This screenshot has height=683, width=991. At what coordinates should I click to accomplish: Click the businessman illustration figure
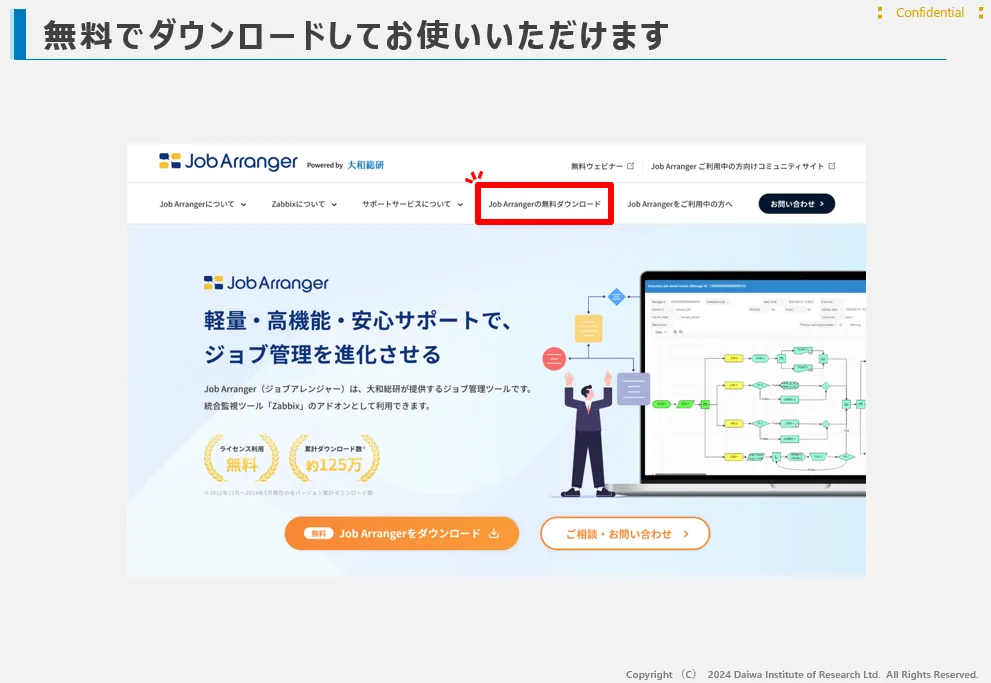point(588,435)
